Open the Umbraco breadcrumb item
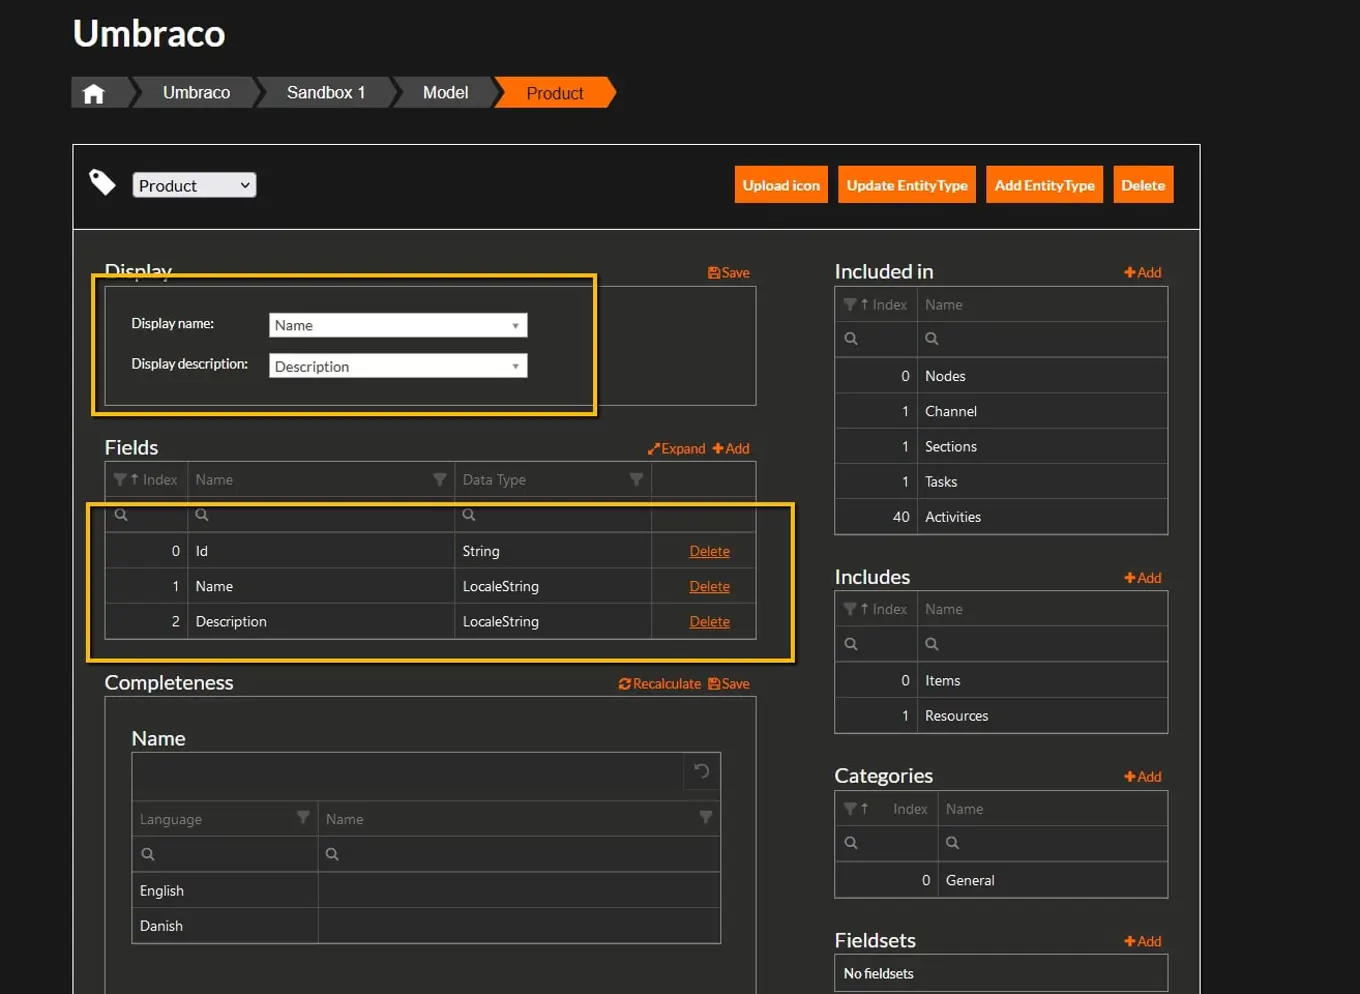Screen dimensions: 1360x994 196,93
